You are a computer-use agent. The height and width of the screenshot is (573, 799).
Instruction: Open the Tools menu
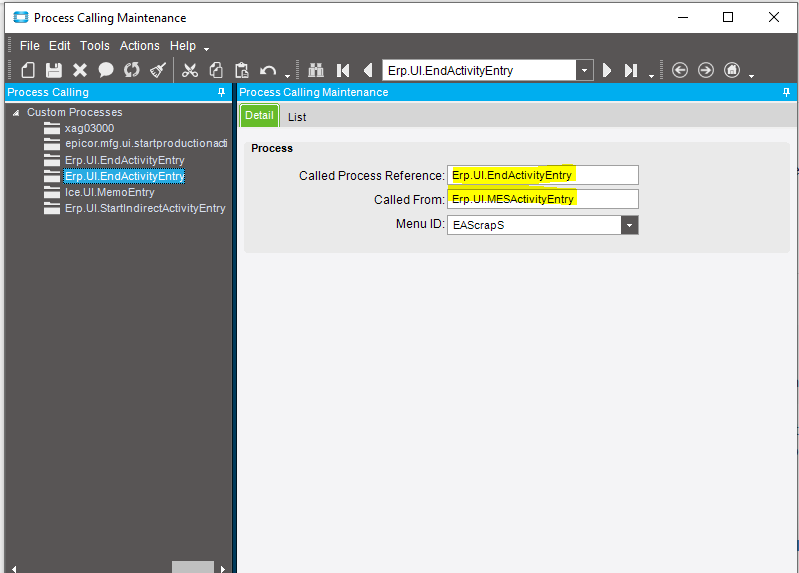coord(95,46)
